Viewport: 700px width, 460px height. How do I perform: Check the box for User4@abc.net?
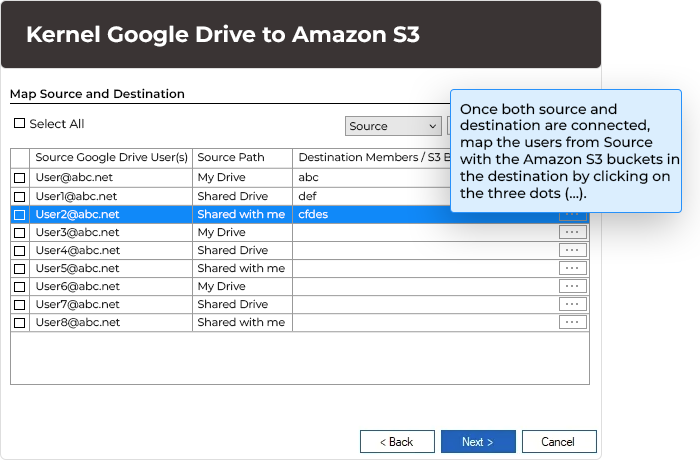(20, 251)
